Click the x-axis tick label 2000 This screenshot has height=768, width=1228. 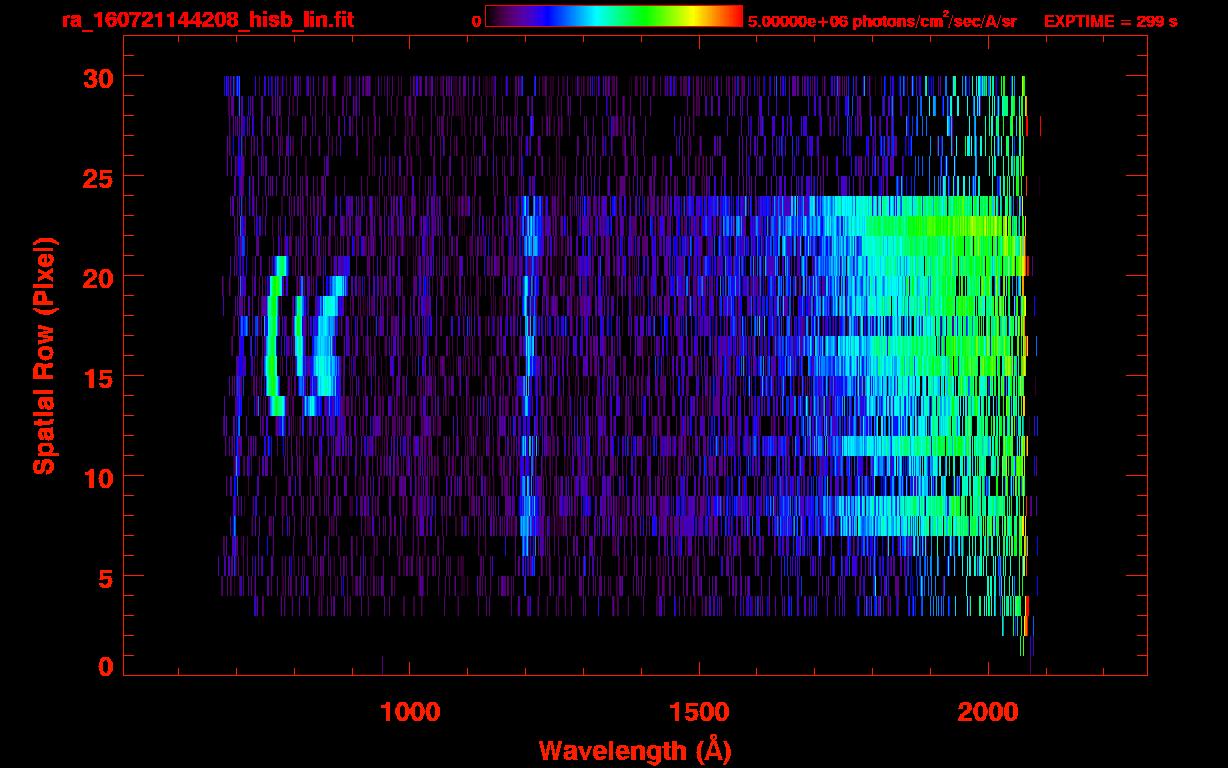click(988, 712)
